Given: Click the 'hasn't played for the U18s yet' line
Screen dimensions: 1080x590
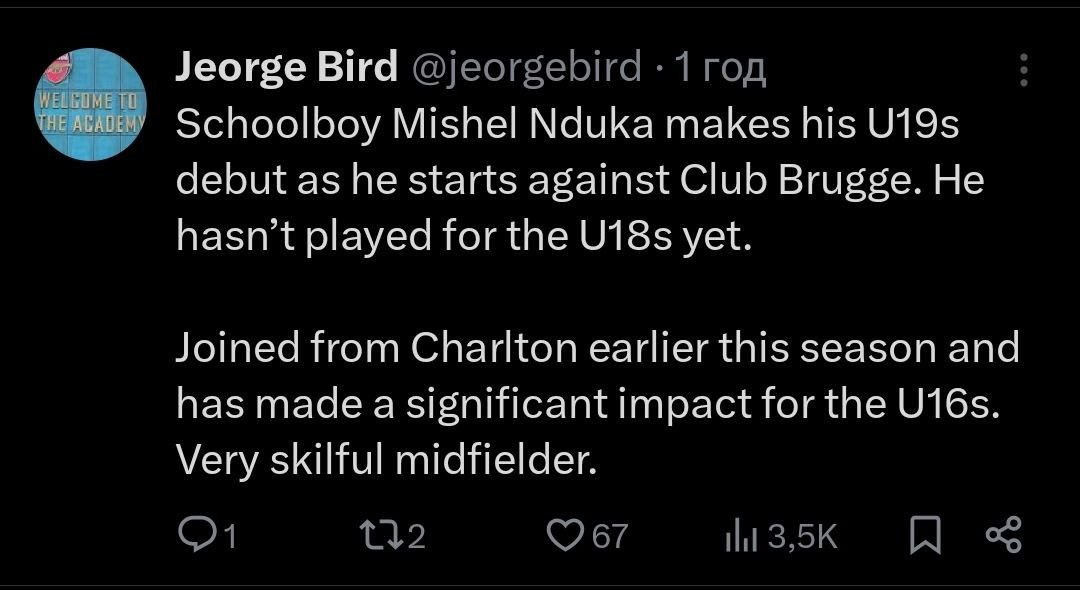Looking at the screenshot, I should [x=462, y=236].
